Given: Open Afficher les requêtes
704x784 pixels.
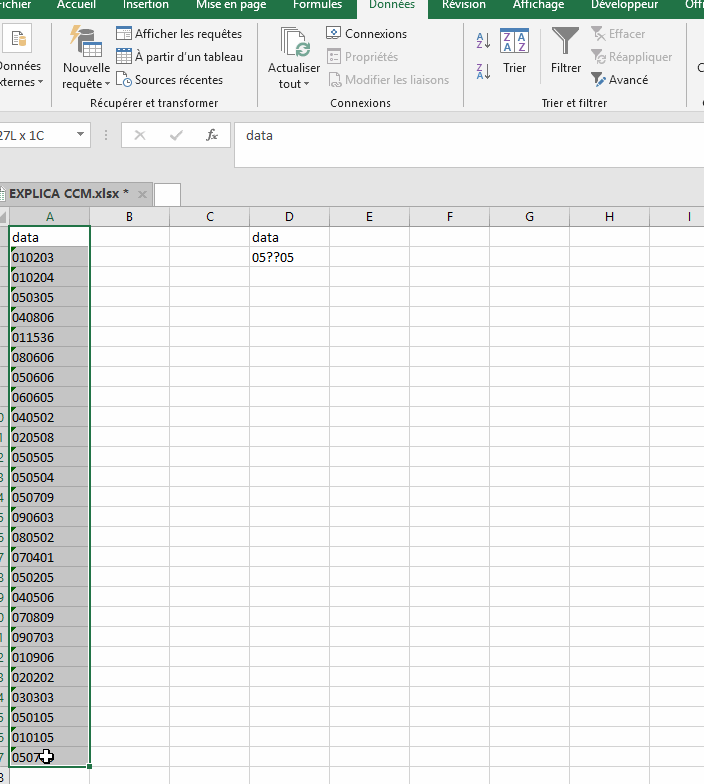Looking at the screenshot, I should [178, 34].
